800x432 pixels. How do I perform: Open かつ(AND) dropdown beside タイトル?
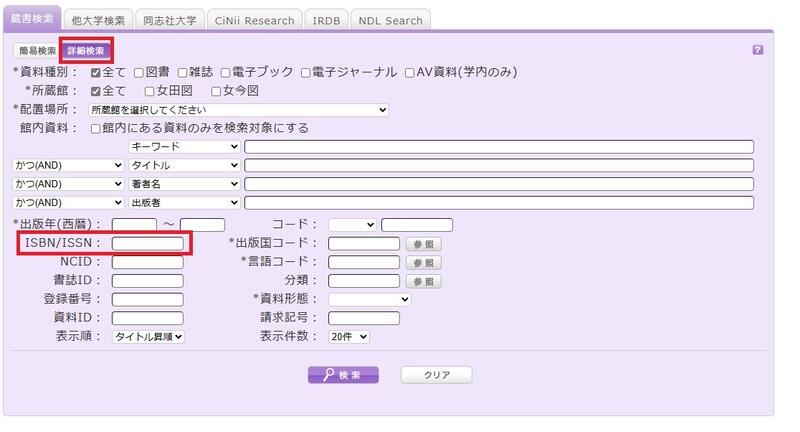[x=68, y=165]
